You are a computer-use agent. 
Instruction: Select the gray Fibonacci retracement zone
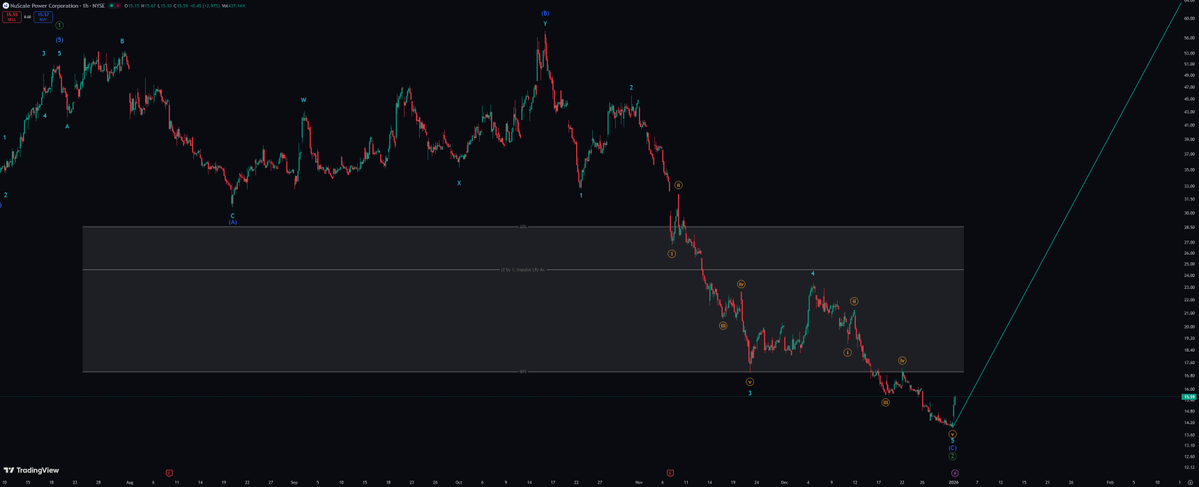[x=522, y=299]
